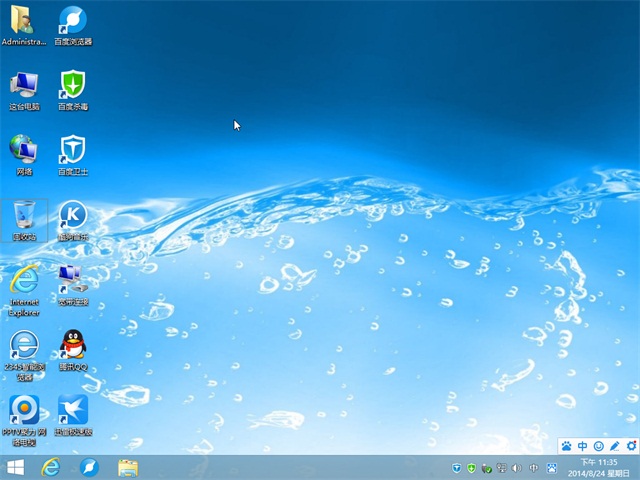This screenshot has height=480, width=640.
Task: Click the pen handwriting icon on IME bar
Action: pos(614,445)
